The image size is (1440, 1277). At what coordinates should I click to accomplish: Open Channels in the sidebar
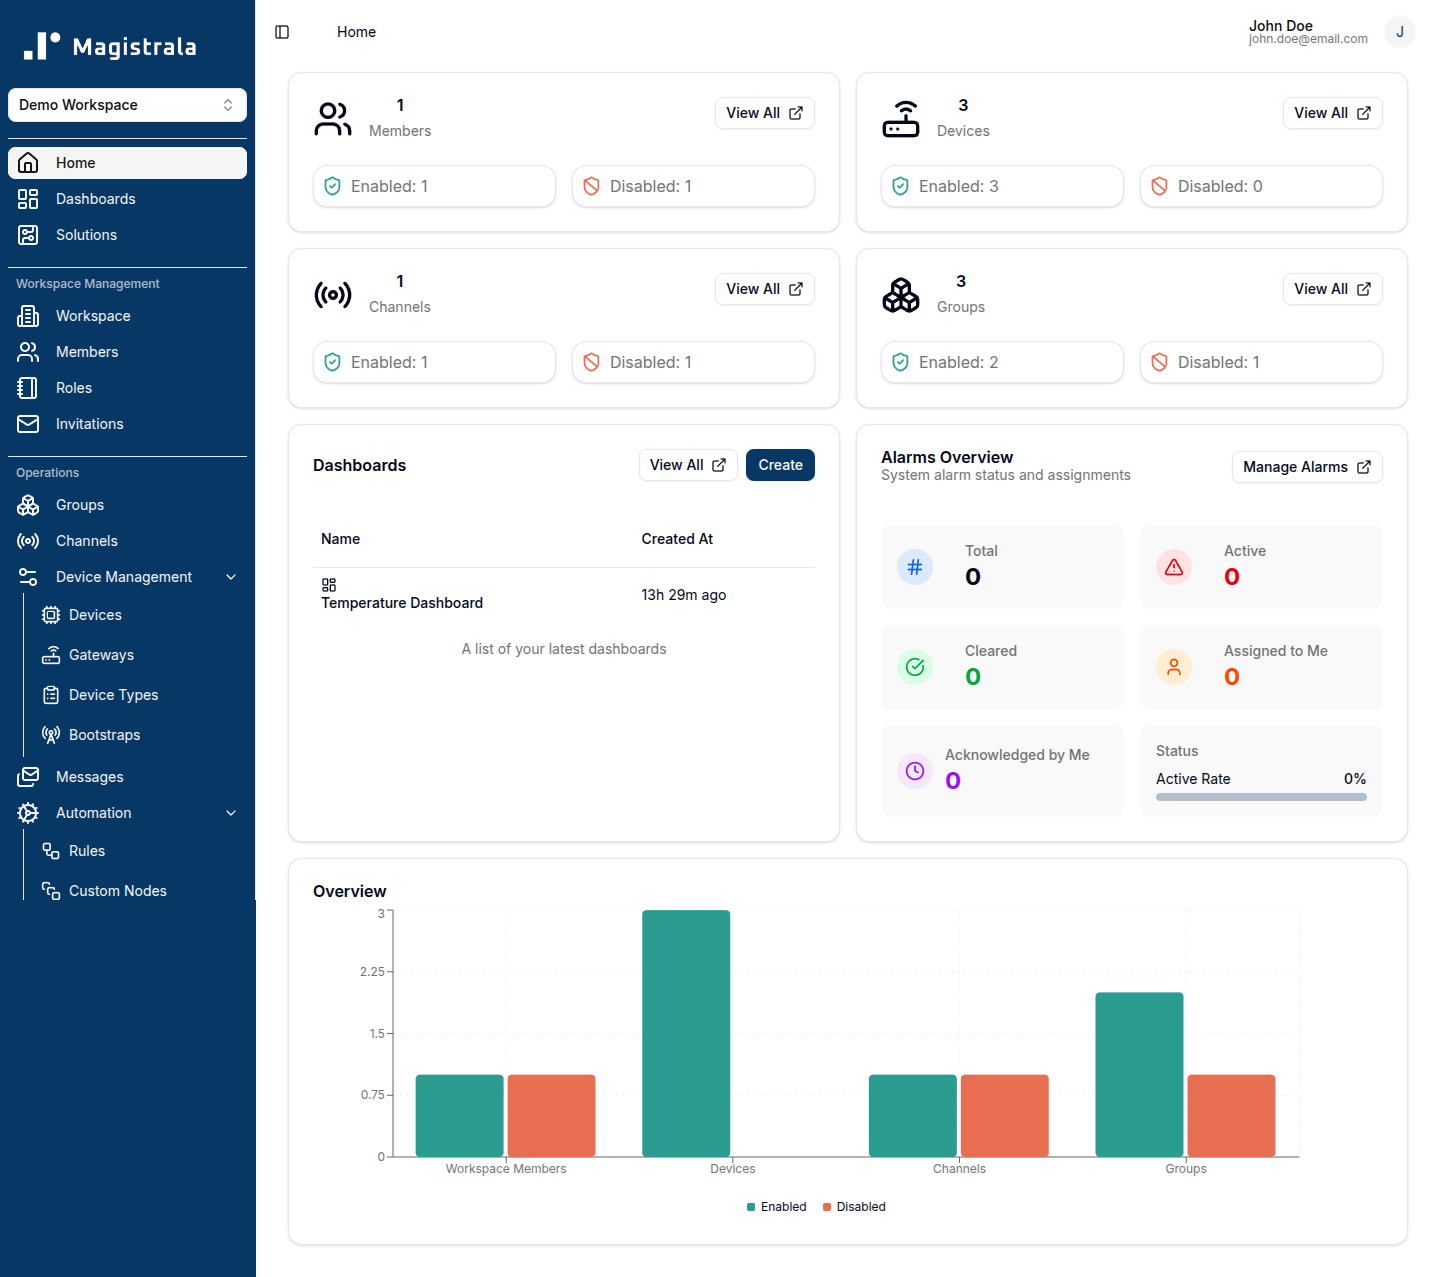click(127, 541)
